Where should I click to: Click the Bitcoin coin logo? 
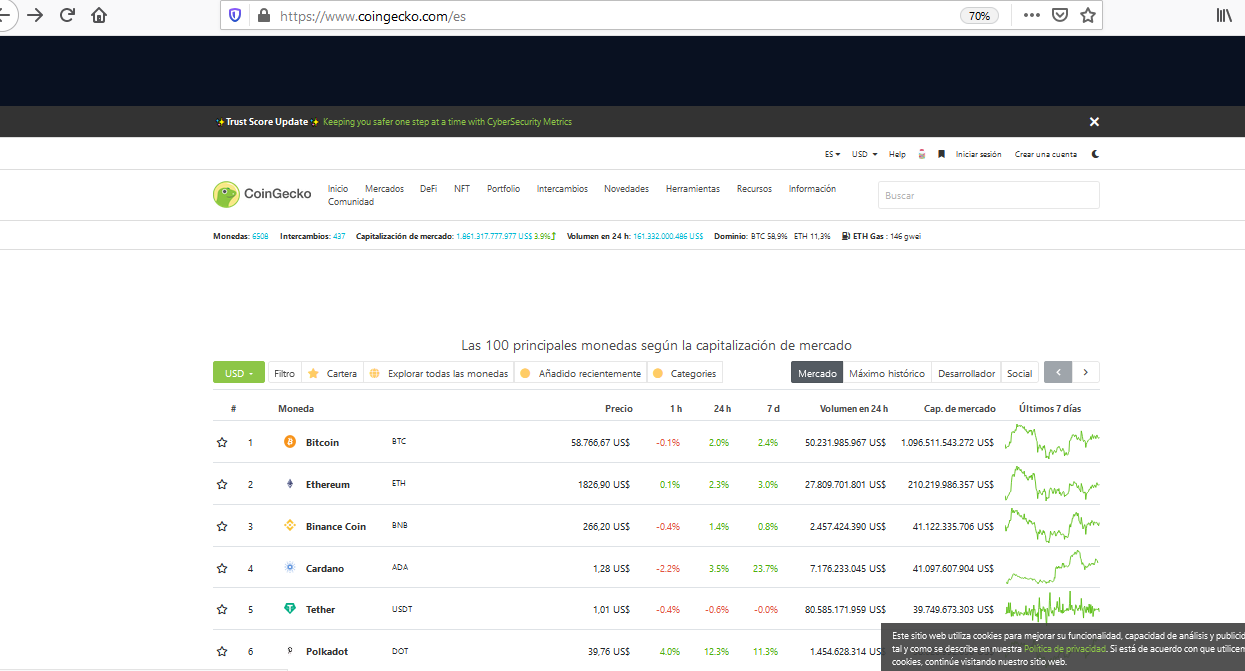coord(290,442)
